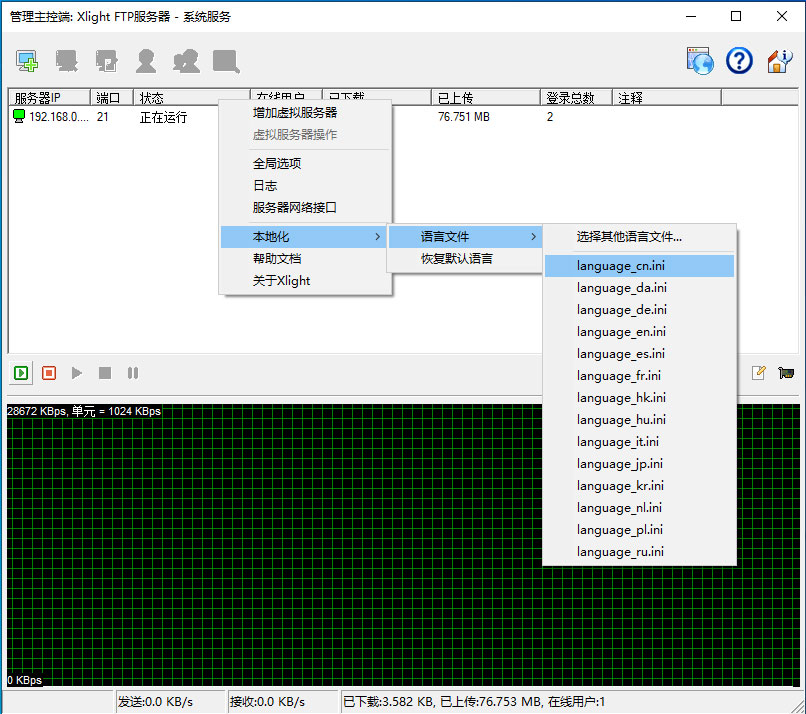Open the notepad log icon
Viewport: 806px width, 714px height.
pos(759,373)
